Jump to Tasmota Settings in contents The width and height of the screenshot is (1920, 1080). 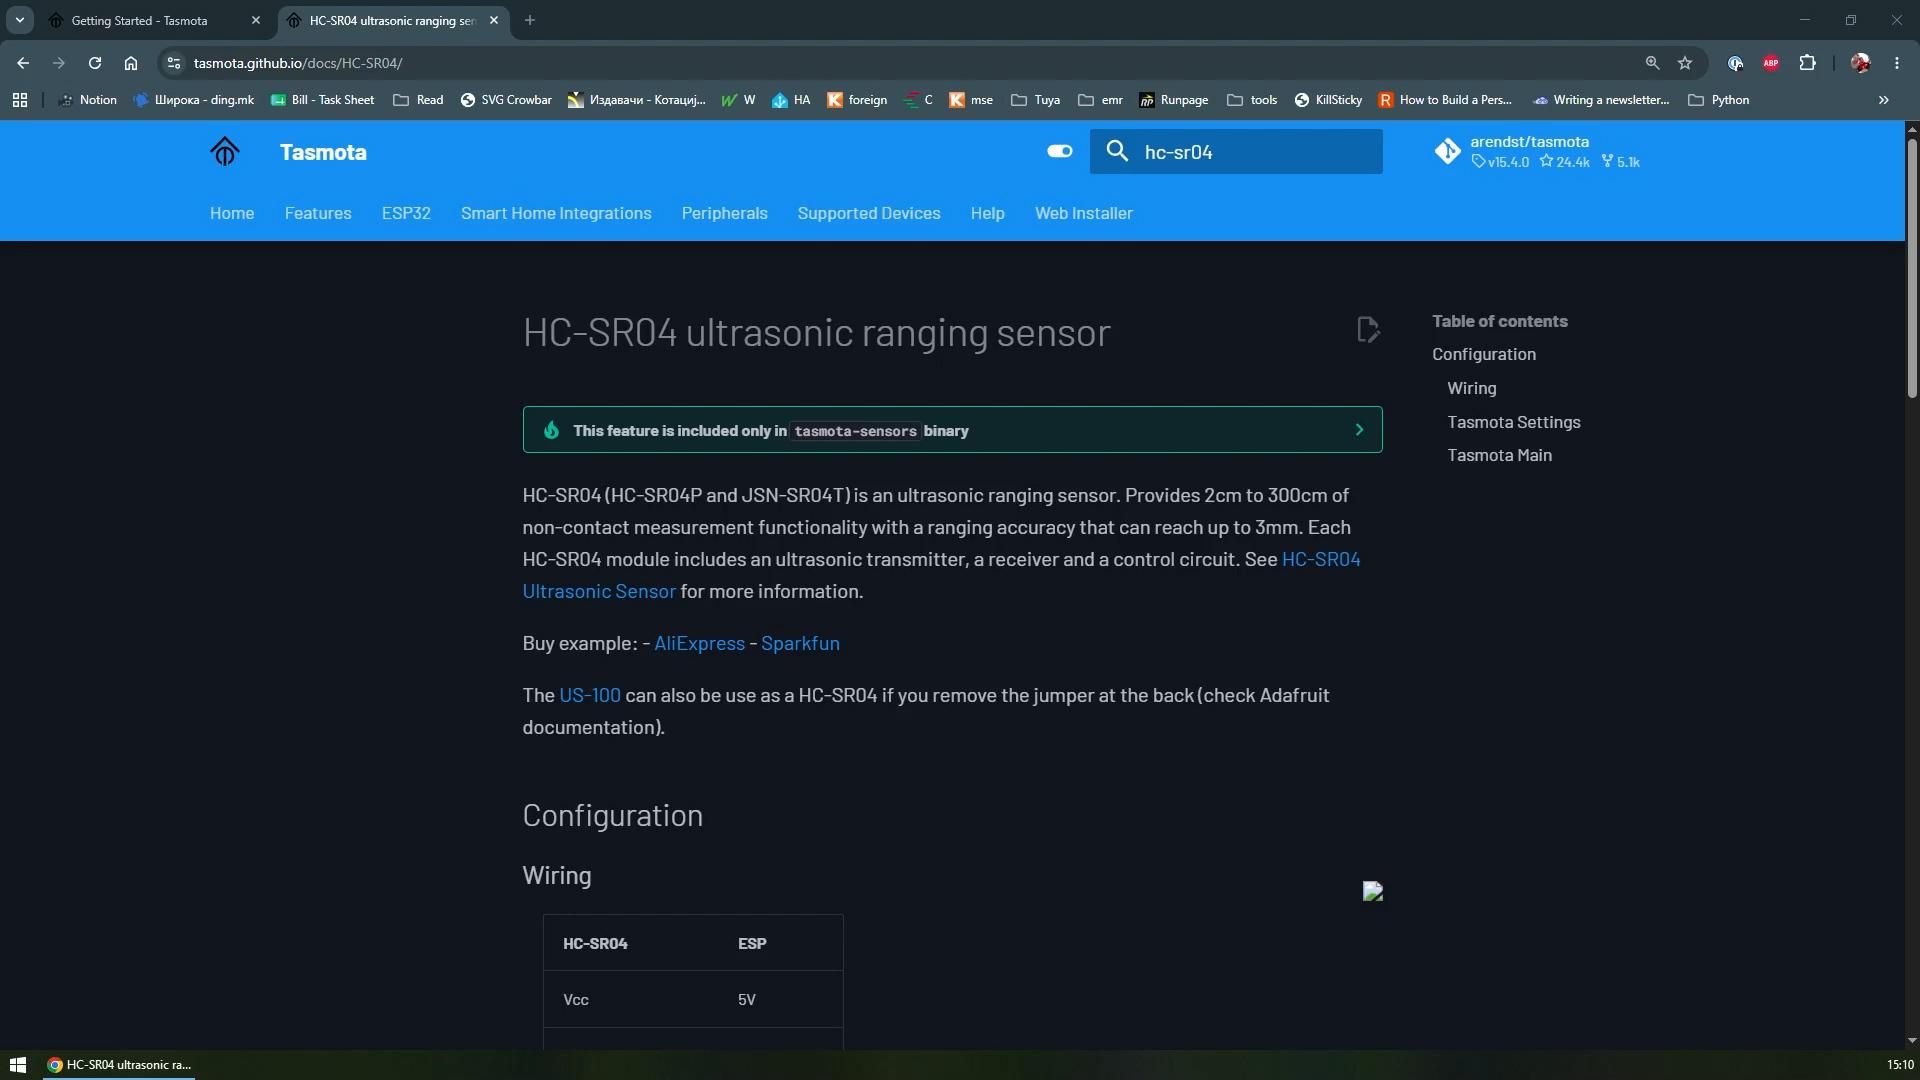tap(1514, 422)
